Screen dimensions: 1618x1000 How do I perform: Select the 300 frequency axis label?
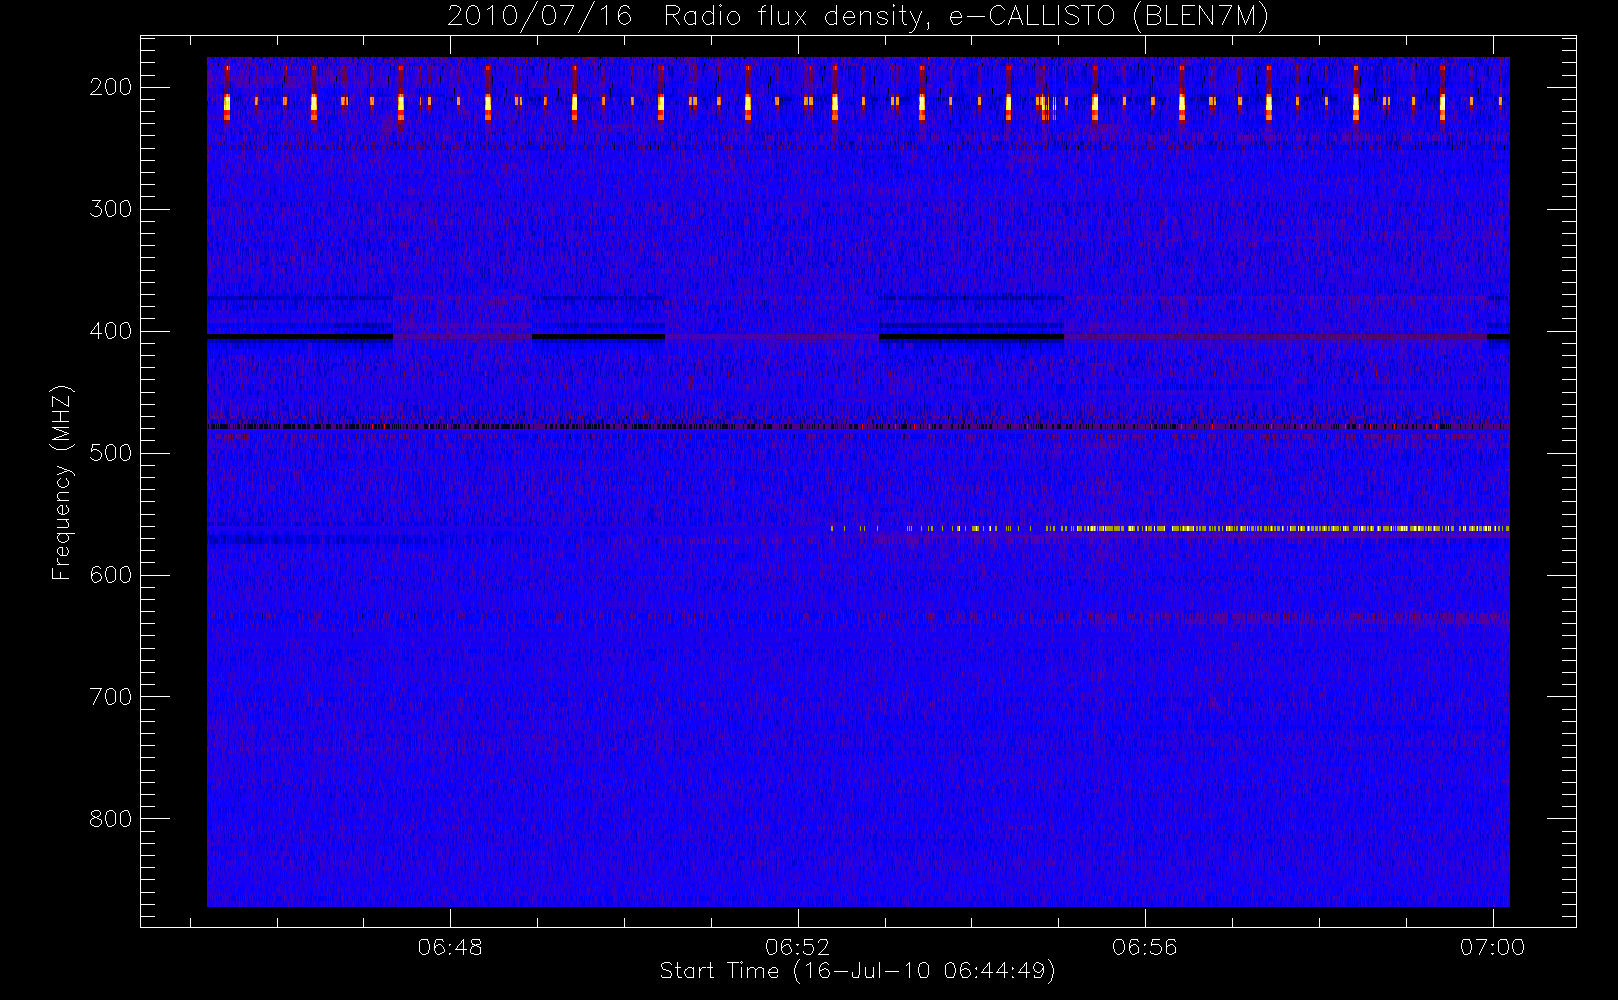click(111, 209)
